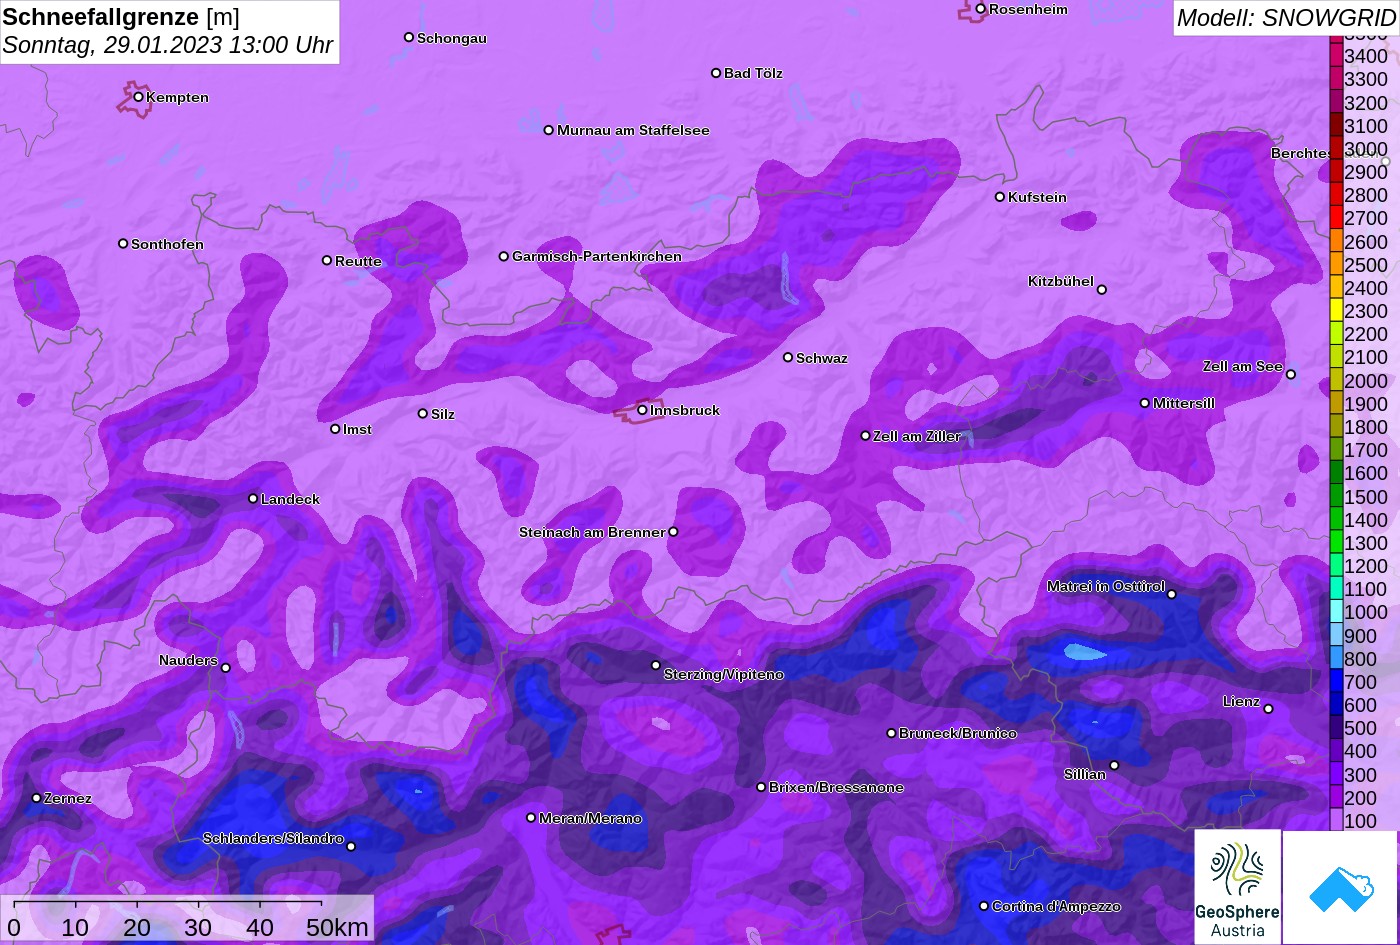
Task: Select the 1600 m dark green swatch
Action: tap(1335, 473)
